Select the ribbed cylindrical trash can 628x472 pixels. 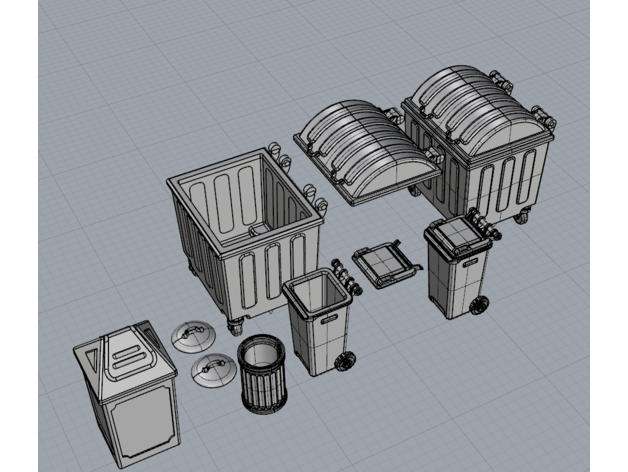click(264, 373)
